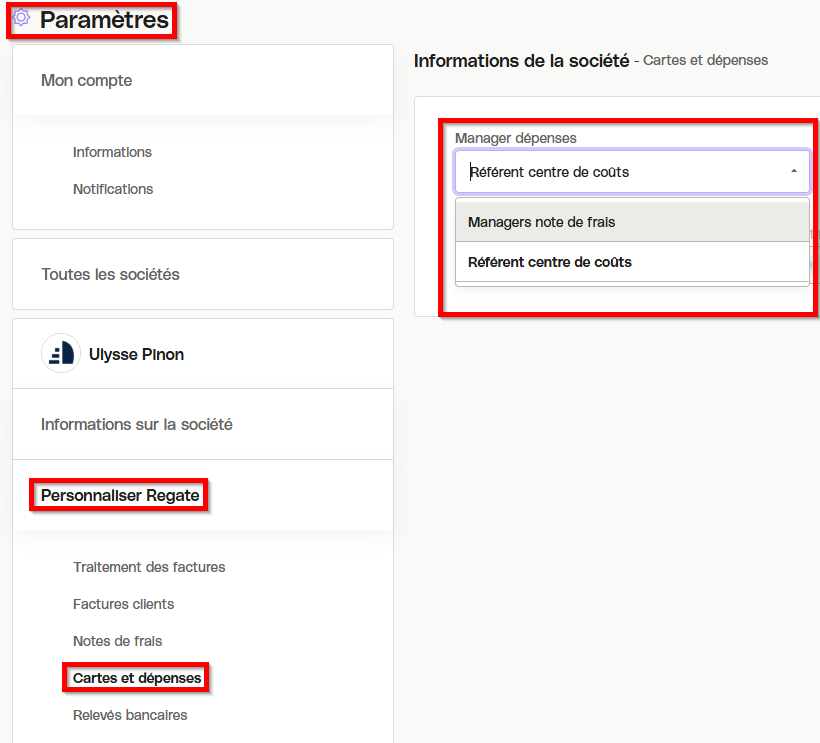The height and width of the screenshot is (743, 820).
Task: Open Notes de frais settings
Action: pyautogui.click(x=118, y=641)
